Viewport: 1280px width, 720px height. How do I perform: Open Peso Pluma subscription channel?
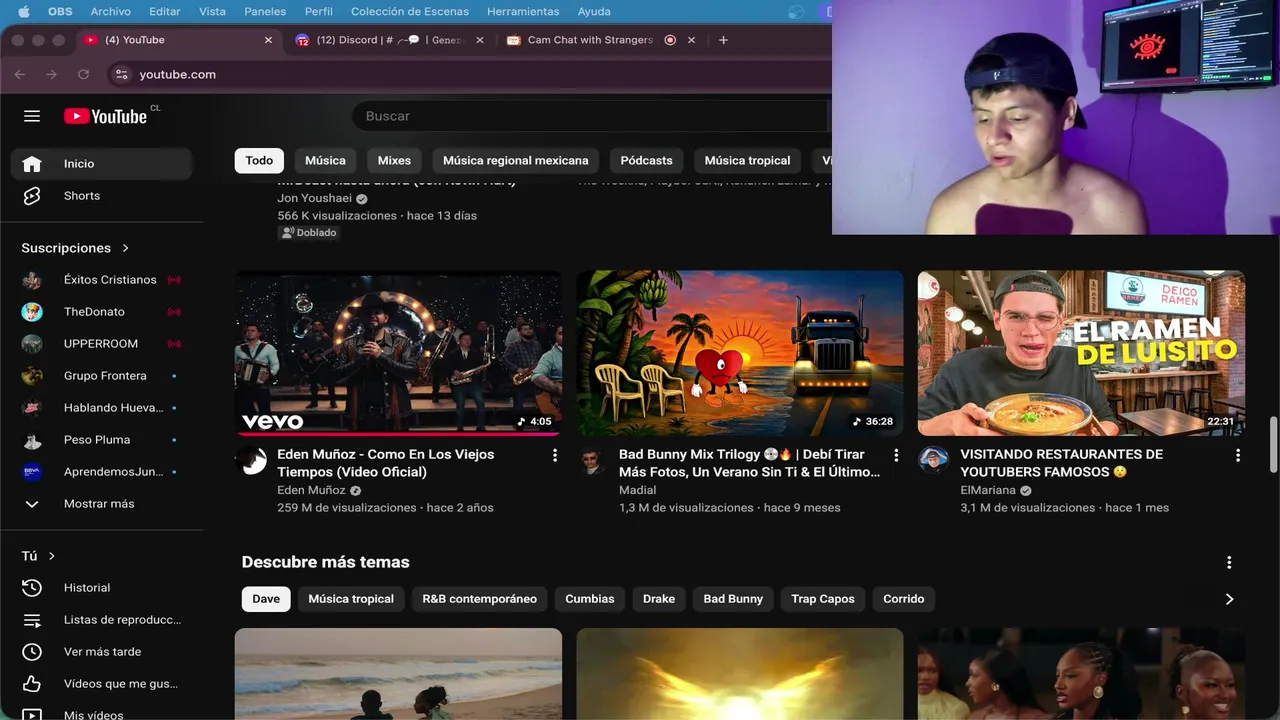click(x=101, y=440)
